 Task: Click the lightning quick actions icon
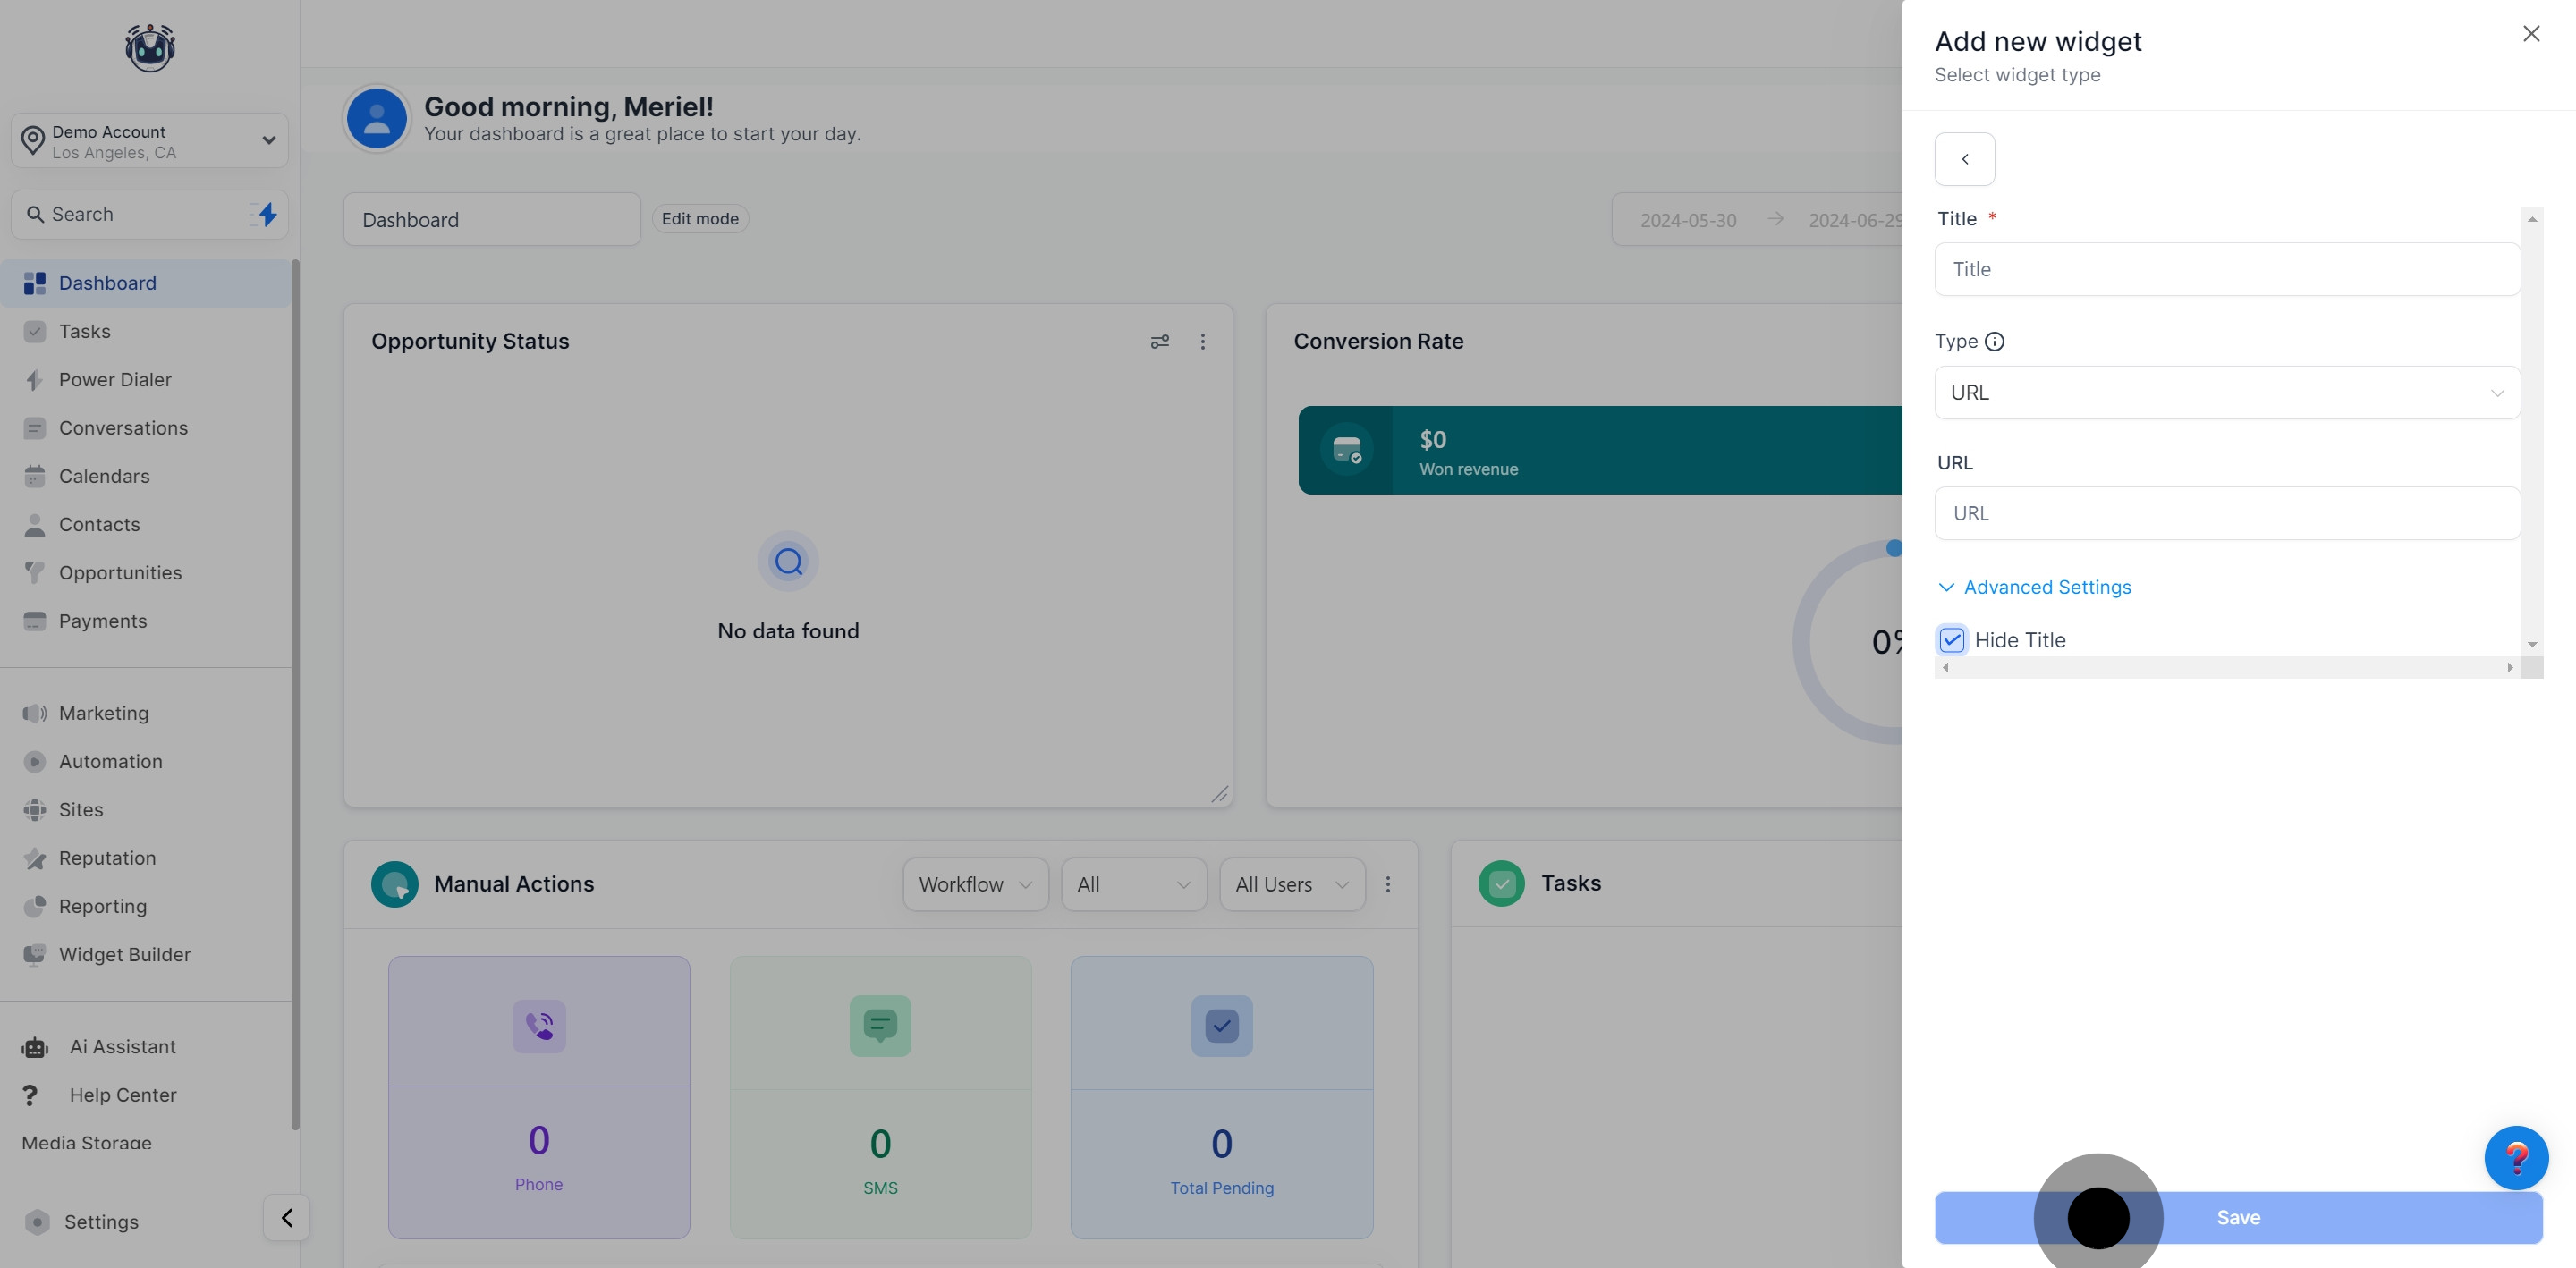tap(267, 214)
